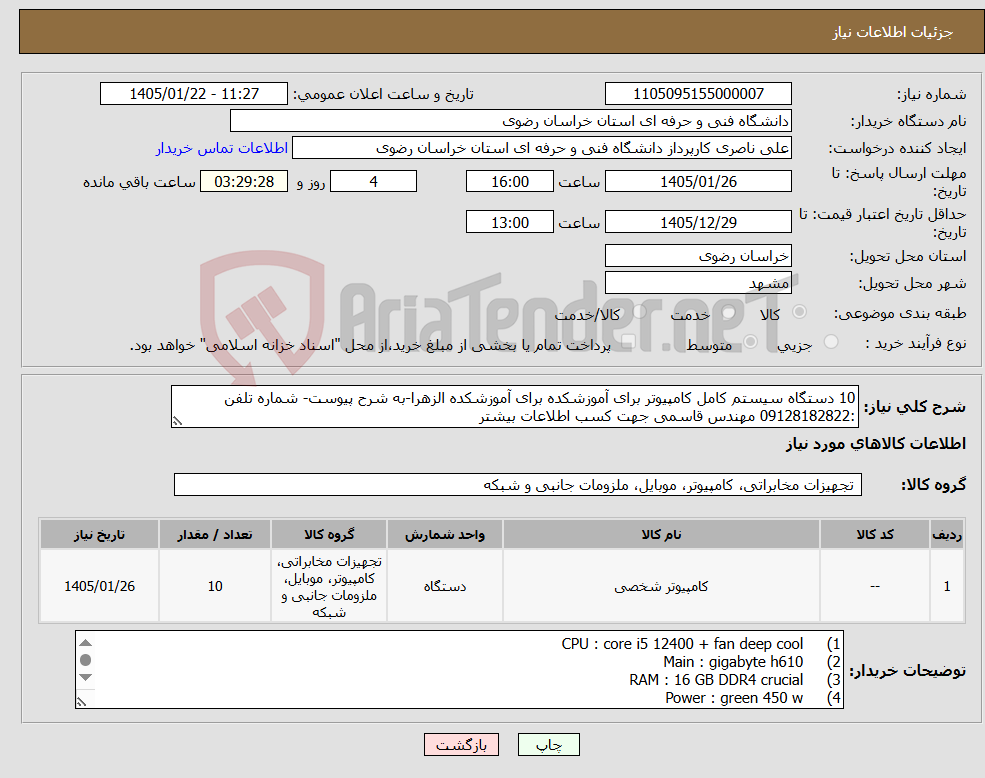Click scroll down arrow in buyer notes
Screen dimensions: 985x778
[x=86, y=677]
